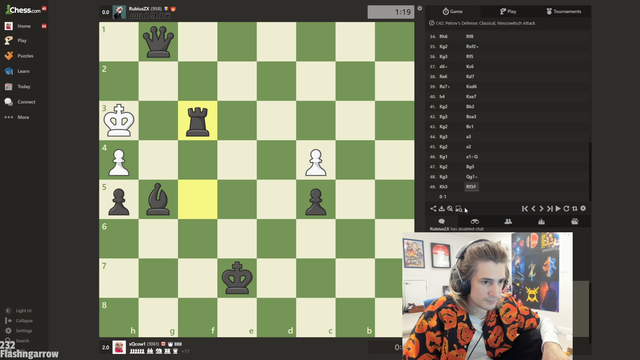
Task: Open the leaderboard bar-chart tab
Action: point(542,221)
